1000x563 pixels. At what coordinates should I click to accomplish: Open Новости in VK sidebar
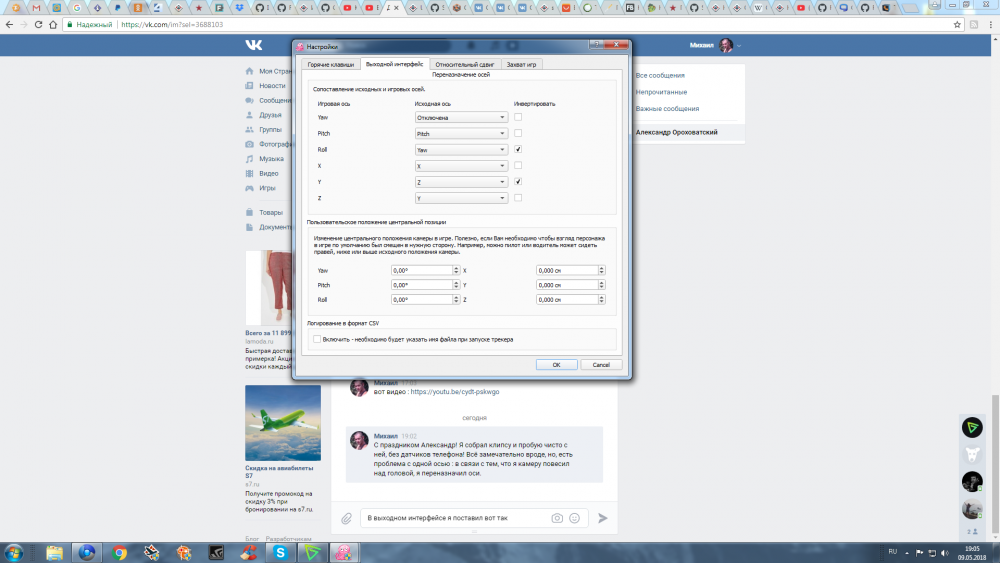coord(272,85)
